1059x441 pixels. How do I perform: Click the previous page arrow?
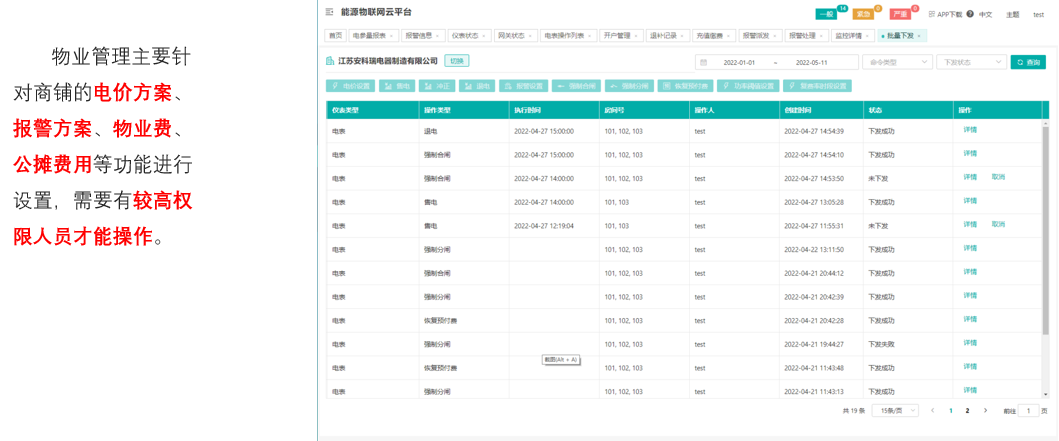933,411
